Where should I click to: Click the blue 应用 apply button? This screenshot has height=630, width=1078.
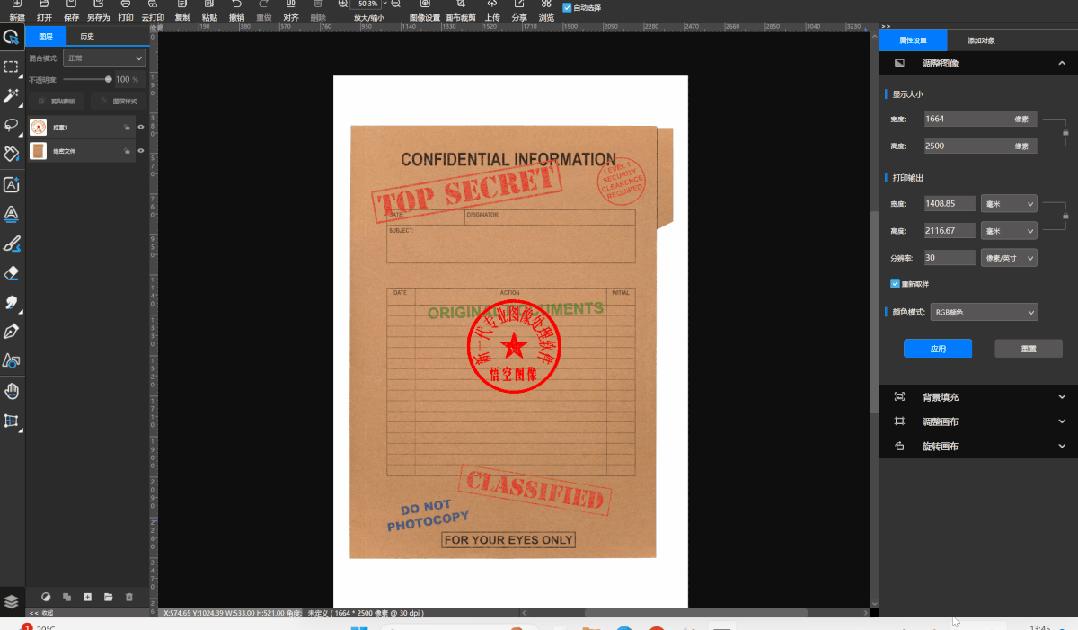(x=937, y=349)
